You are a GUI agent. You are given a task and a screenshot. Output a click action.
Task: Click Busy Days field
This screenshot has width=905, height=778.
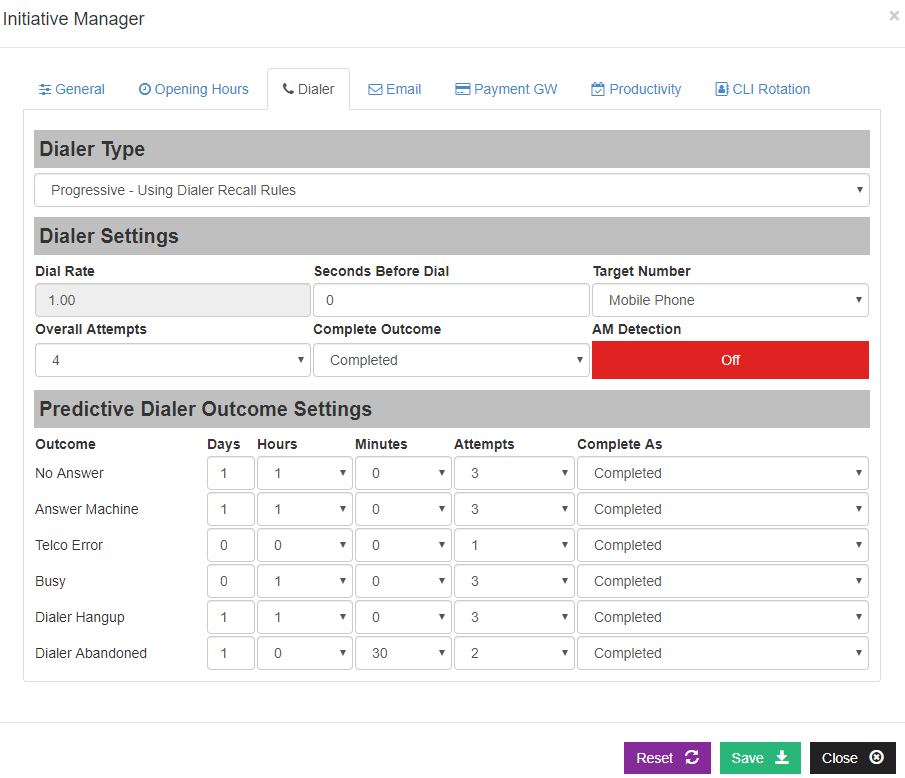[231, 581]
